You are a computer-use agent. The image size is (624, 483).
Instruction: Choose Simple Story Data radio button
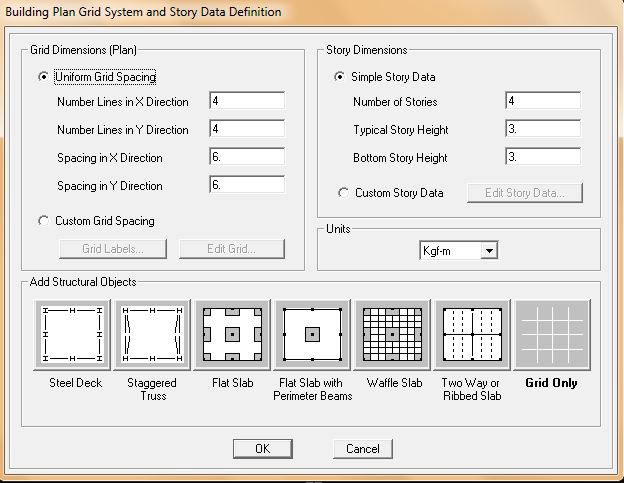341,77
